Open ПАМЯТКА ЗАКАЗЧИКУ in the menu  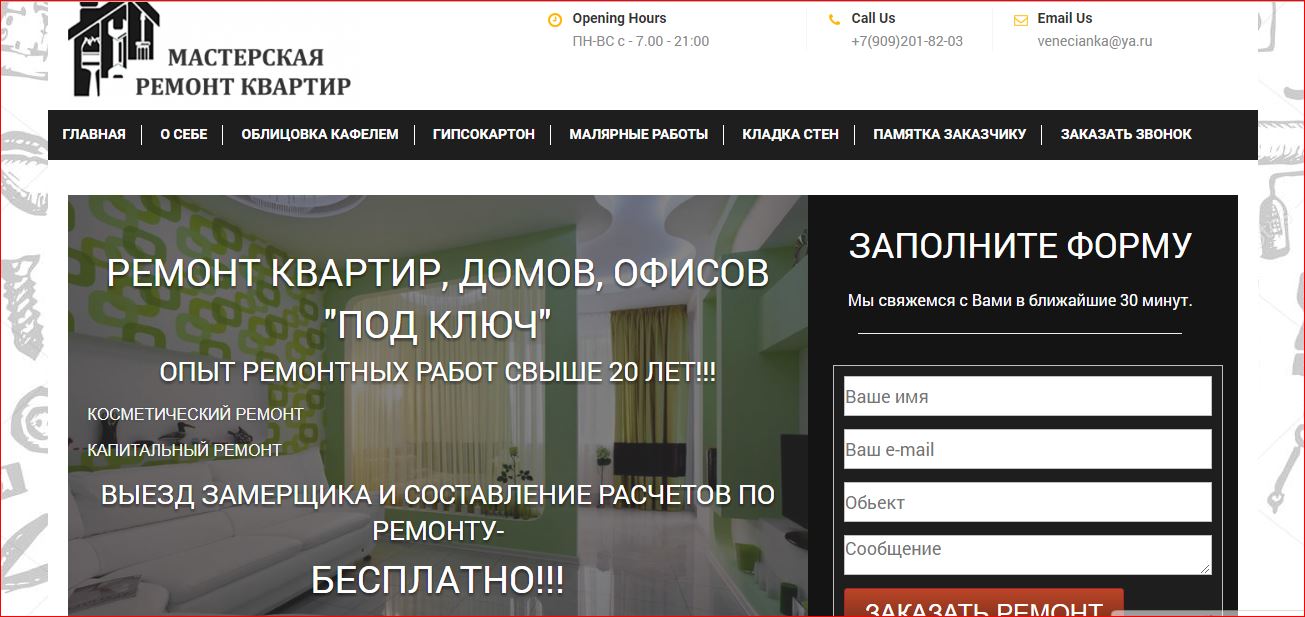coord(950,134)
